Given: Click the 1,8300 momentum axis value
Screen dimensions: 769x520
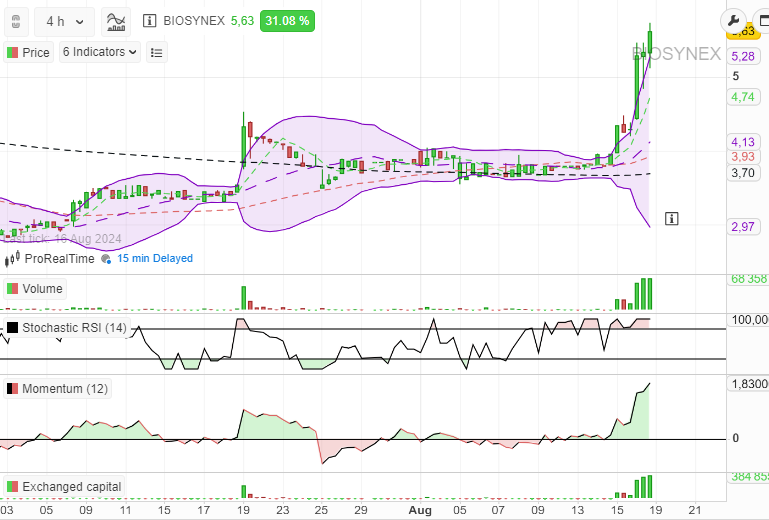Looking at the screenshot, I should (750, 384).
